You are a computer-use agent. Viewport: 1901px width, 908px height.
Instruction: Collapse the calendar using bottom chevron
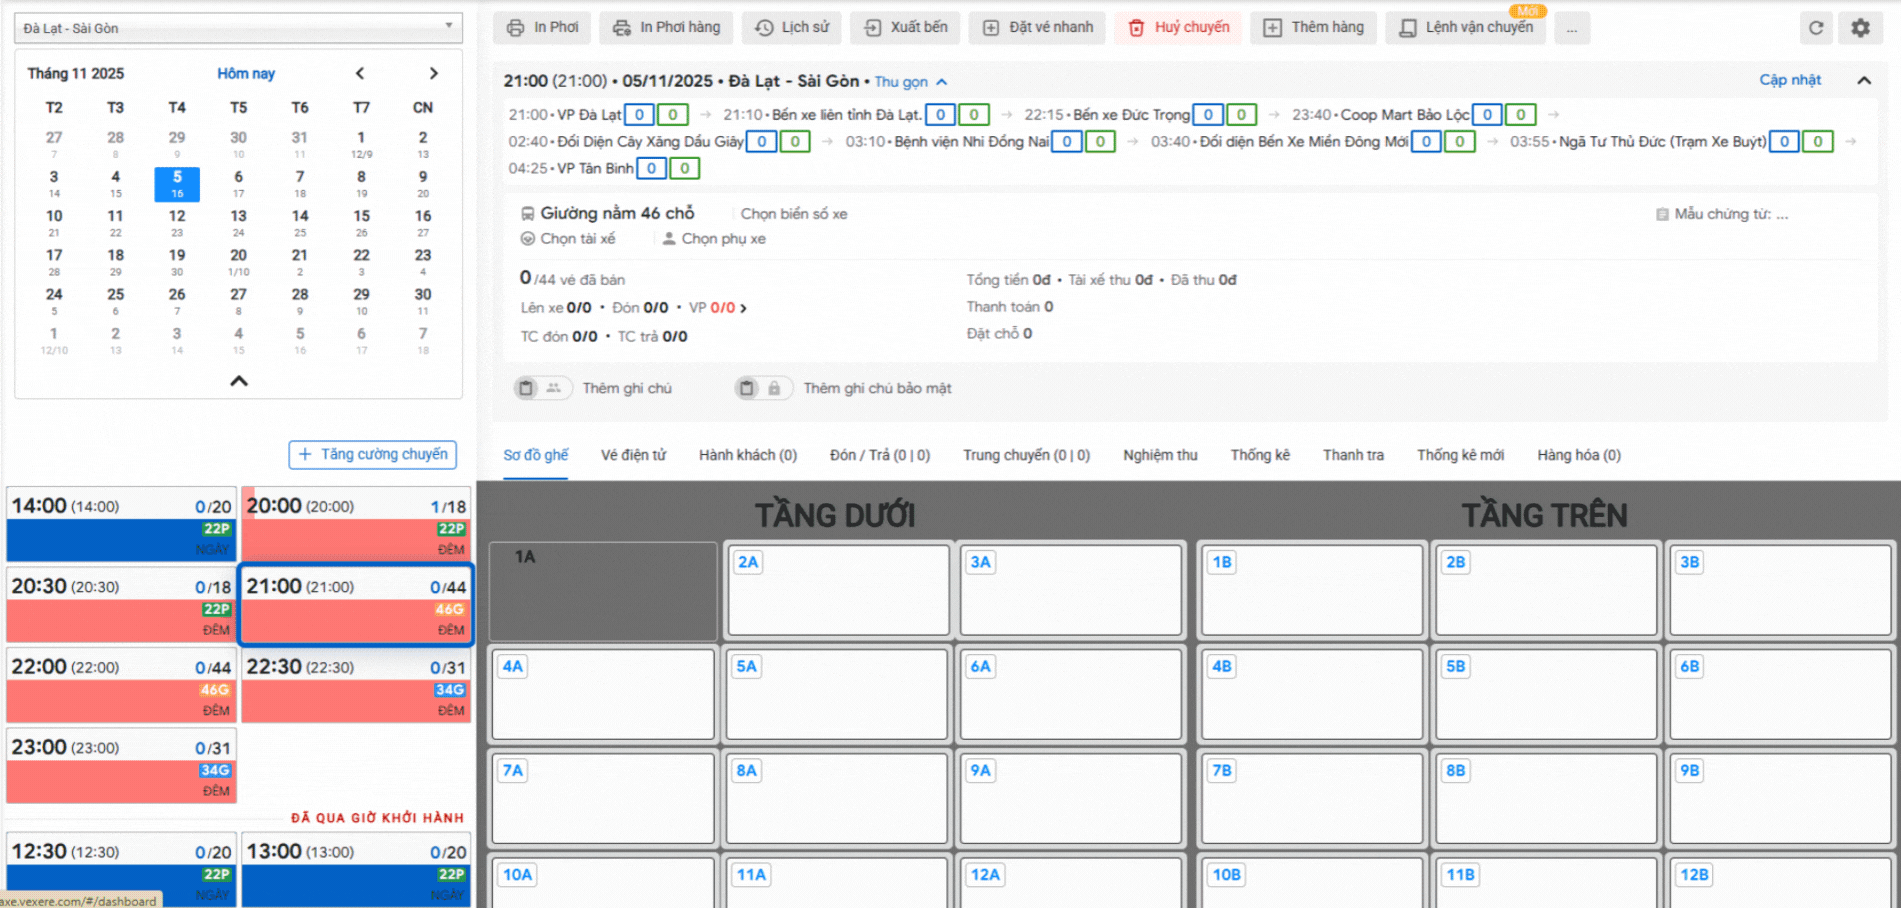tap(239, 381)
